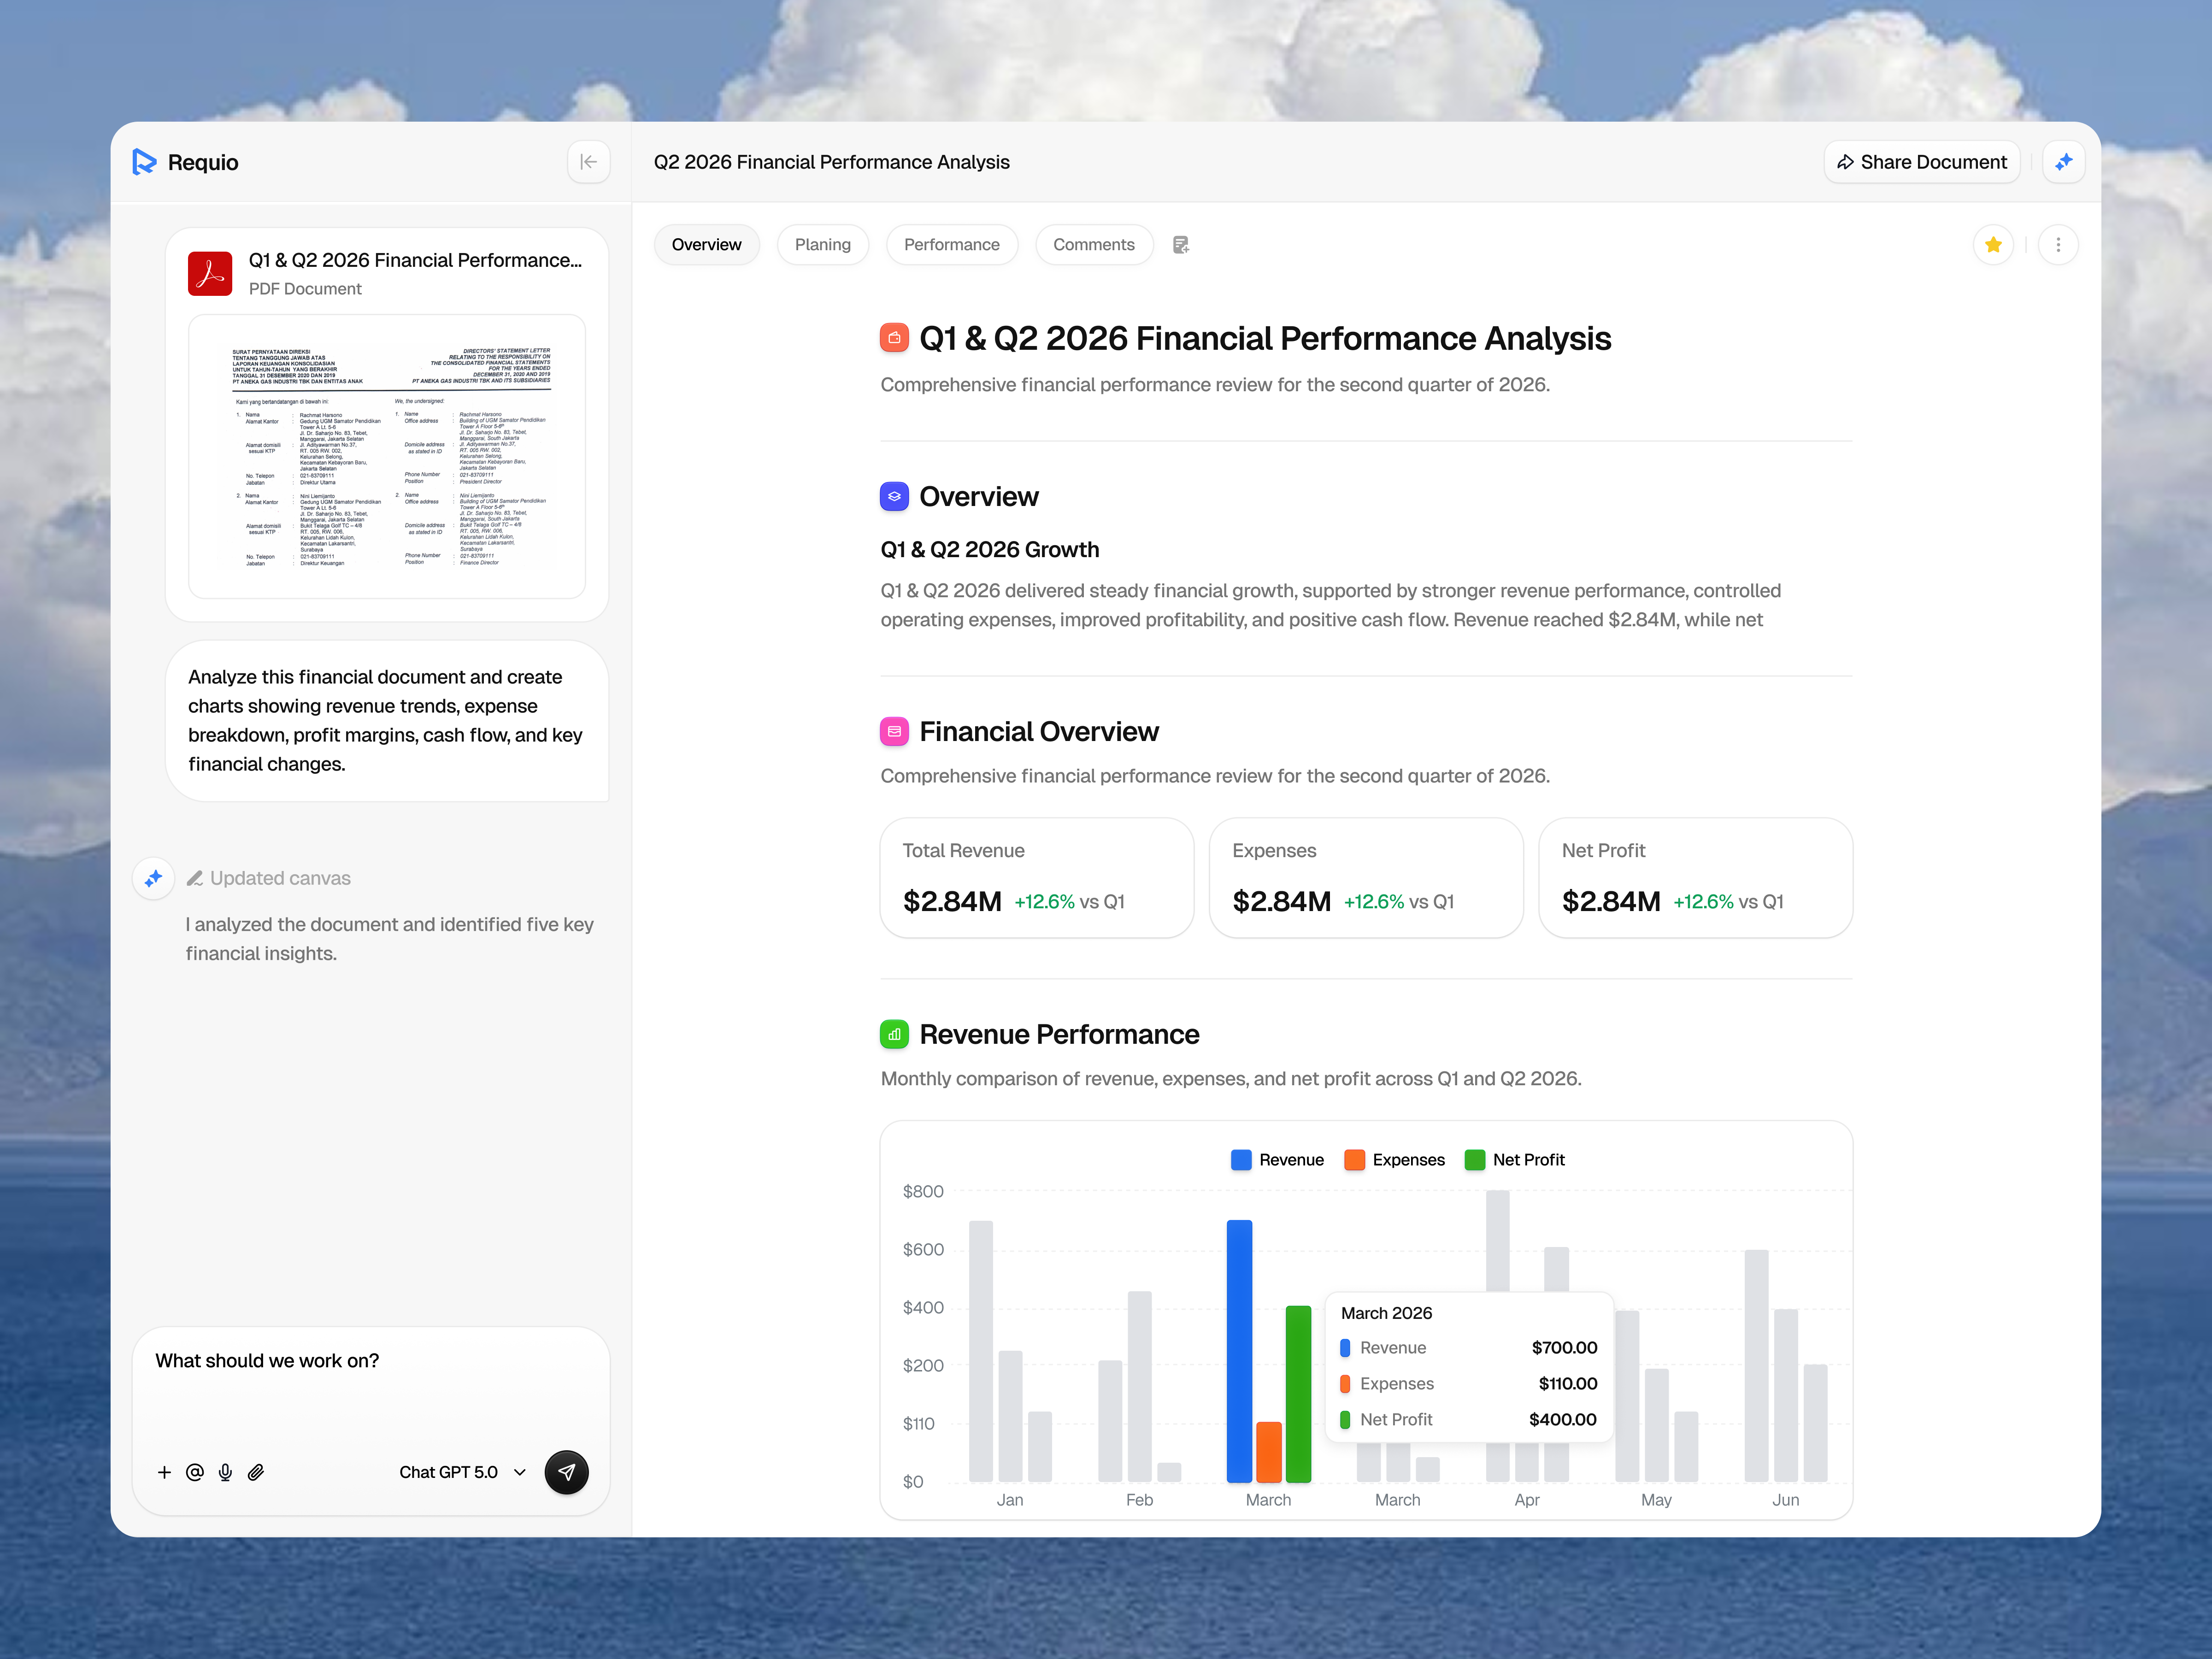The width and height of the screenshot is (2212, 1659).
Task: Click the $400.00 net profit tooltip value
Action: (1562, 1420)
